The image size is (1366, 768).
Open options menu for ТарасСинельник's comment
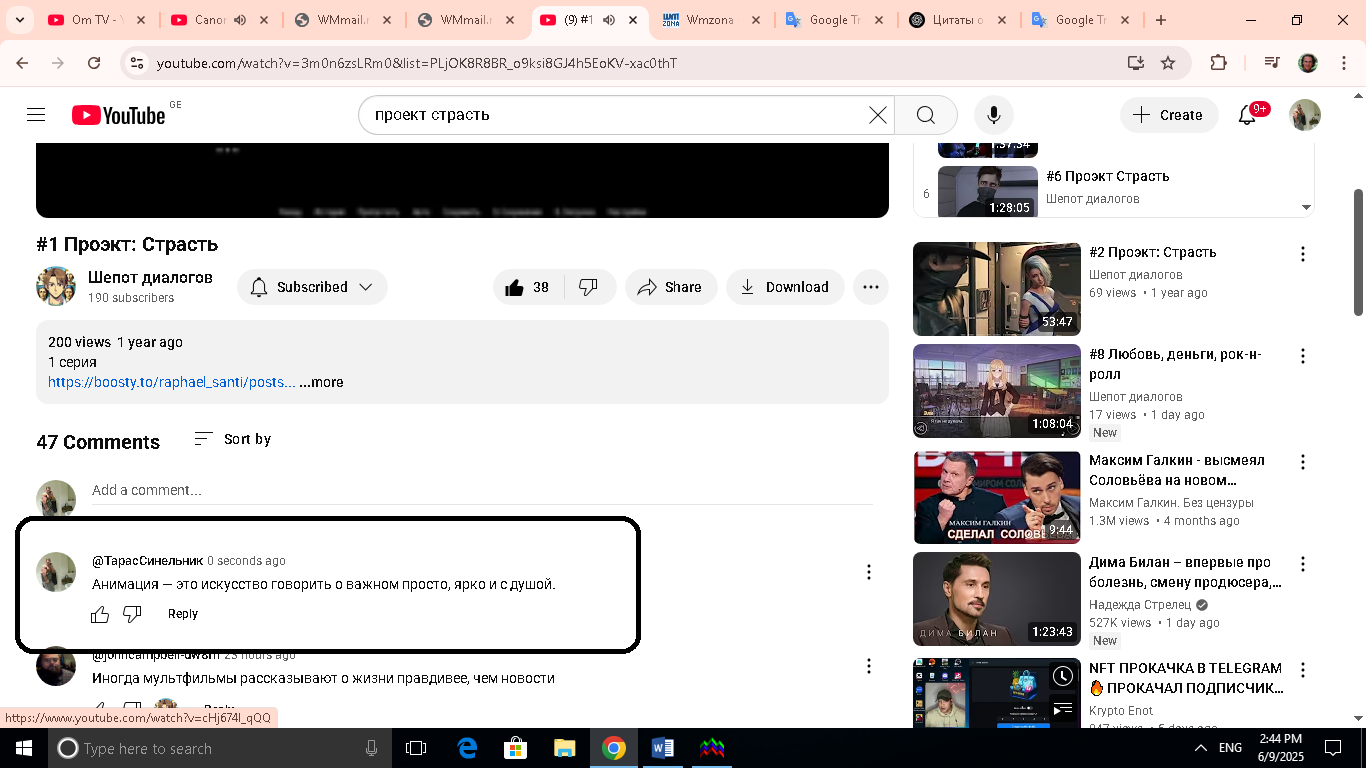click(x=869, y=572)
